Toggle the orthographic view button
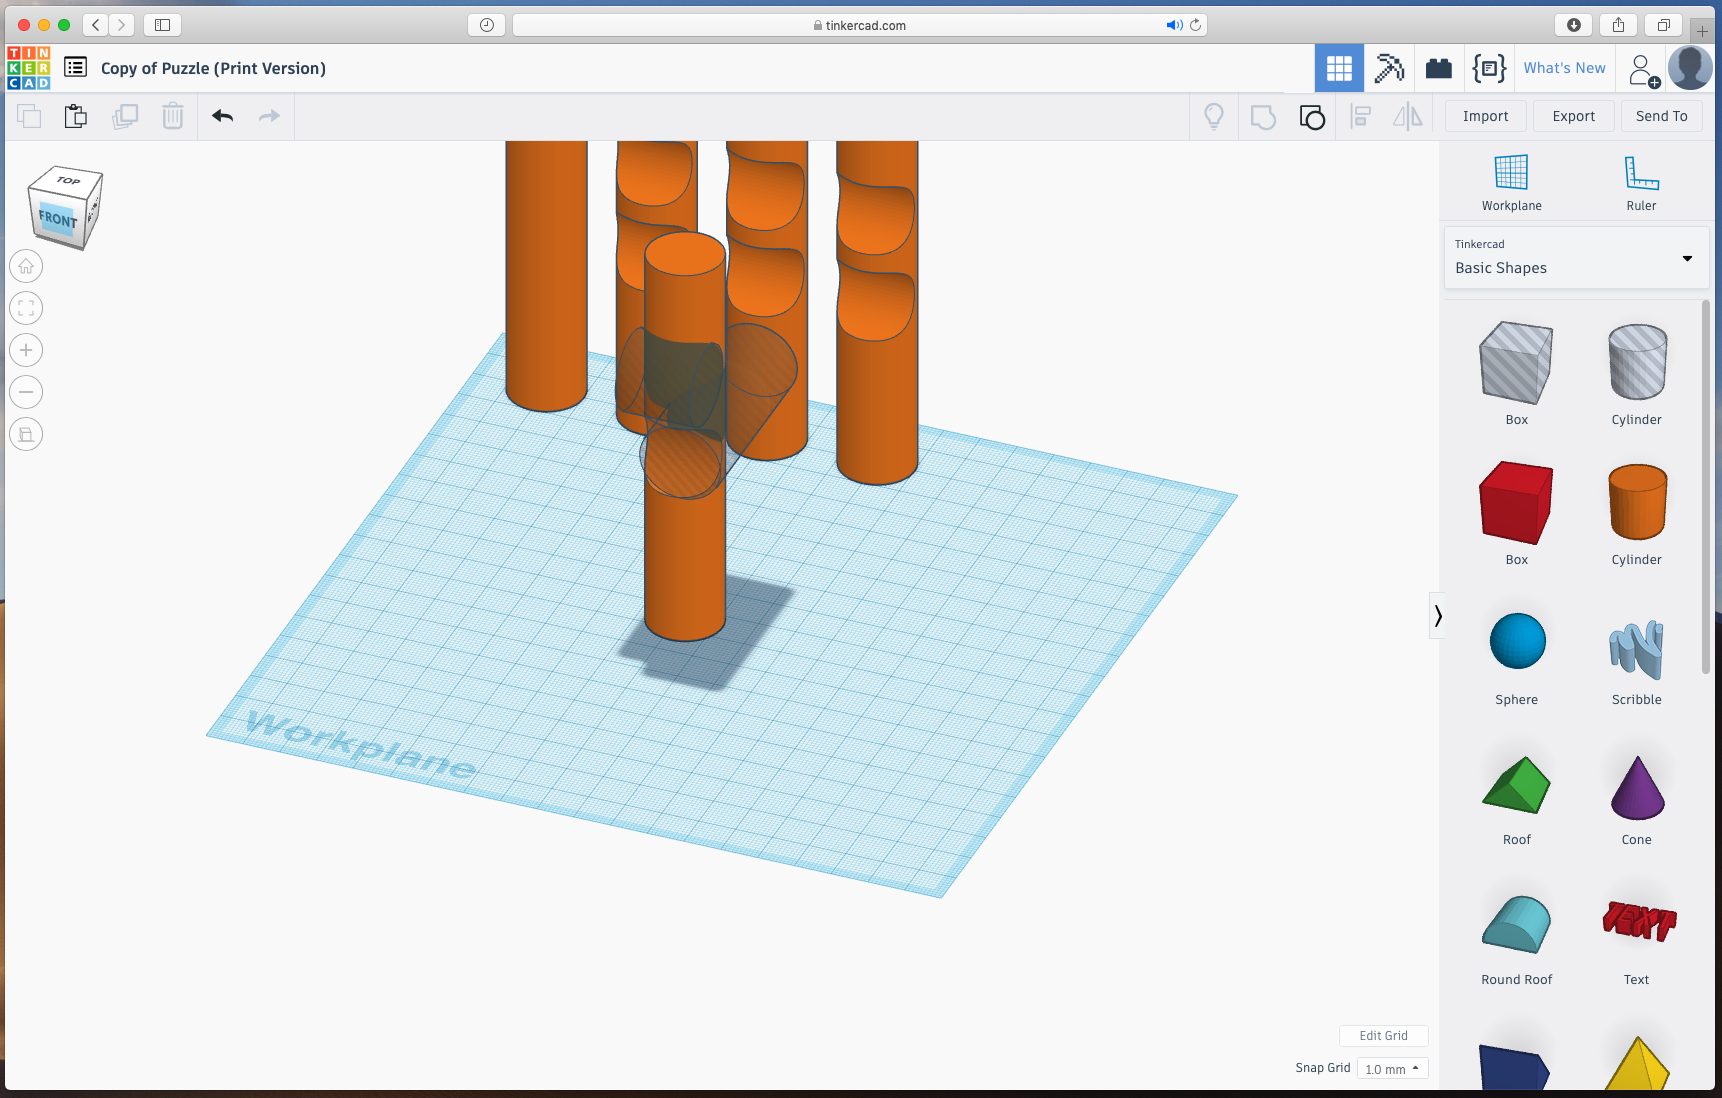 coord(26,434)
